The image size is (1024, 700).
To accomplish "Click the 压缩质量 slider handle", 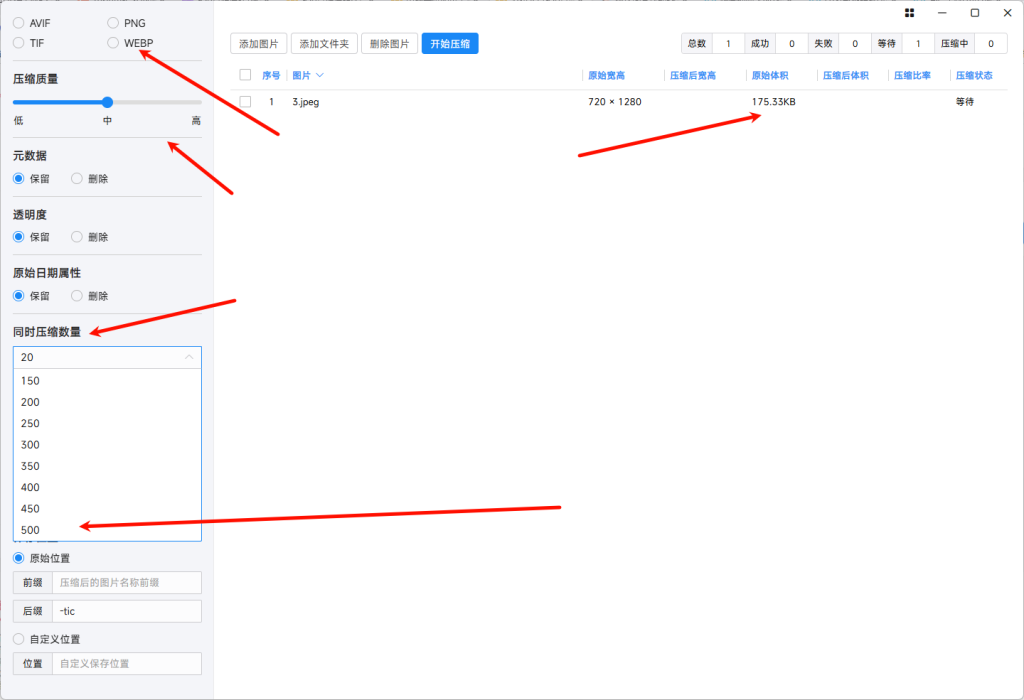I will (107, 102).
